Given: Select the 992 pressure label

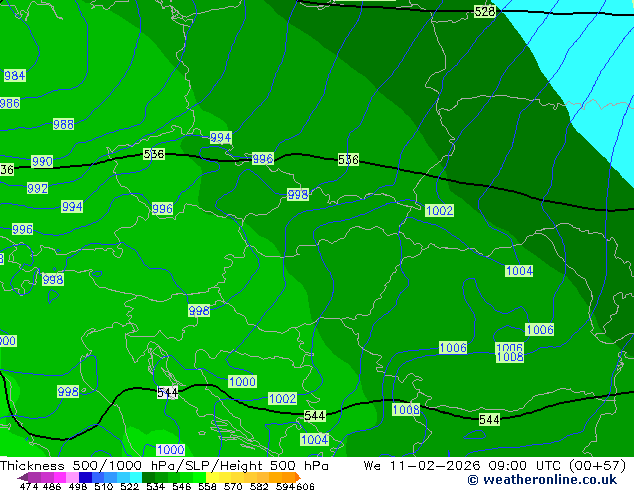Looking at the screenshot, I should coord(37,188).
